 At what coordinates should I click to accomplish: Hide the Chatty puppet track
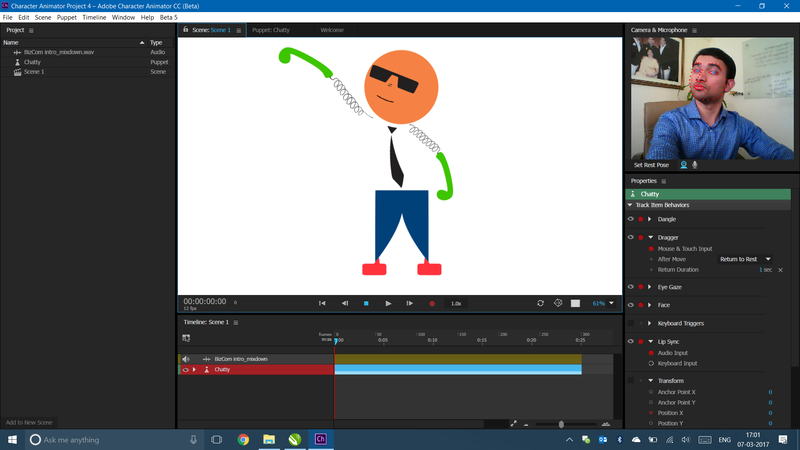click(x=185, y=370)
